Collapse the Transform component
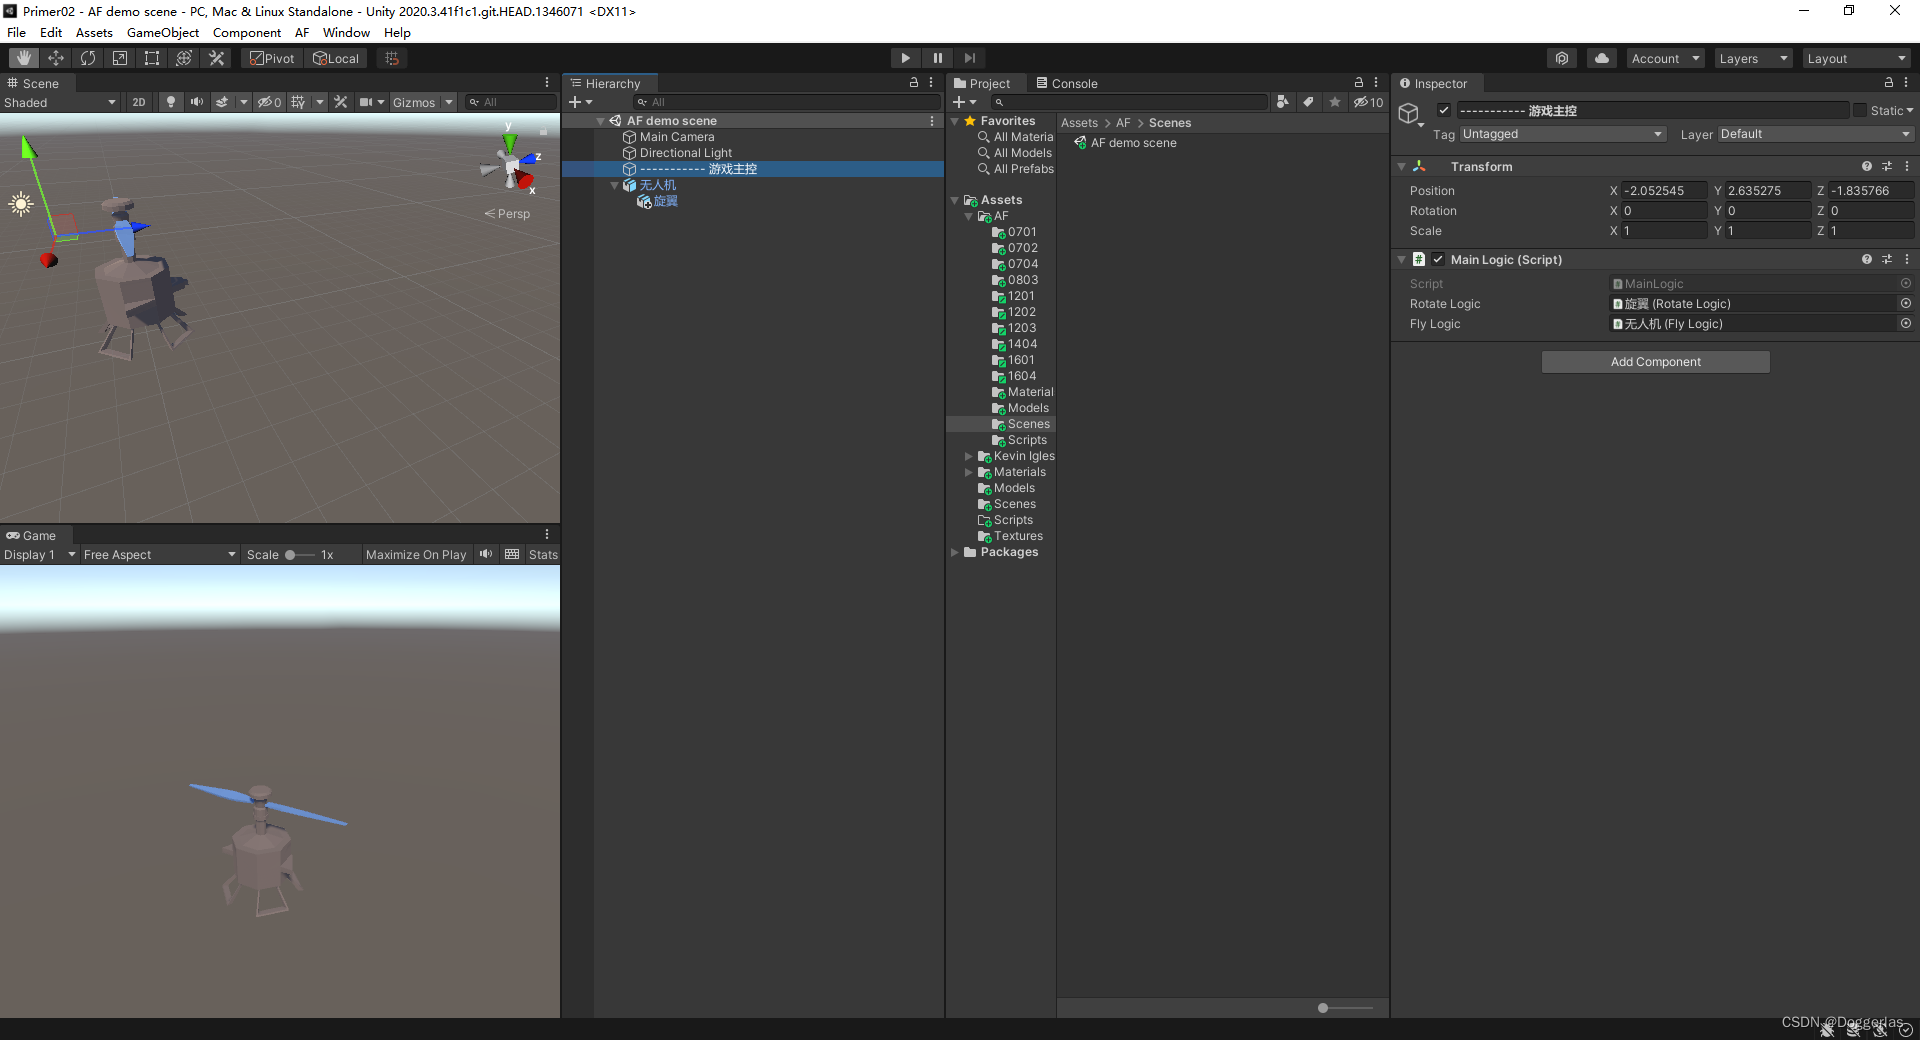1920x1040 pixels. point(1402,167)
